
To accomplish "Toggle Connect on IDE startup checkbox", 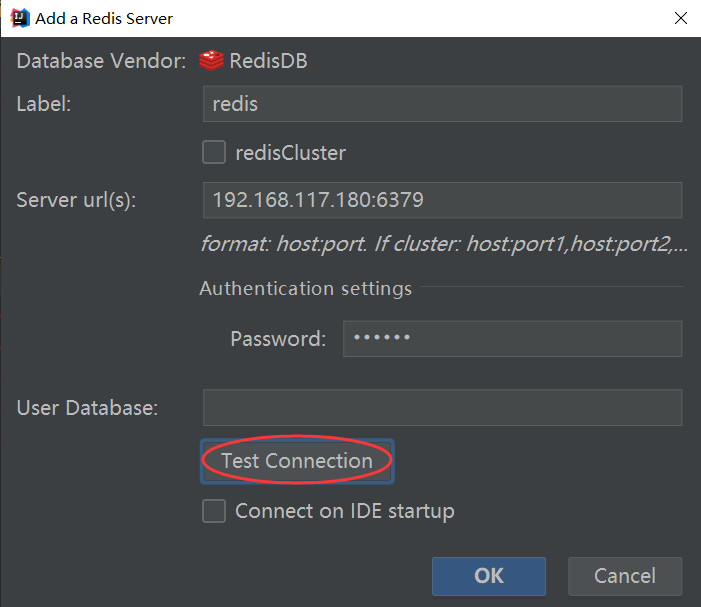I will [x=214, y=511].
